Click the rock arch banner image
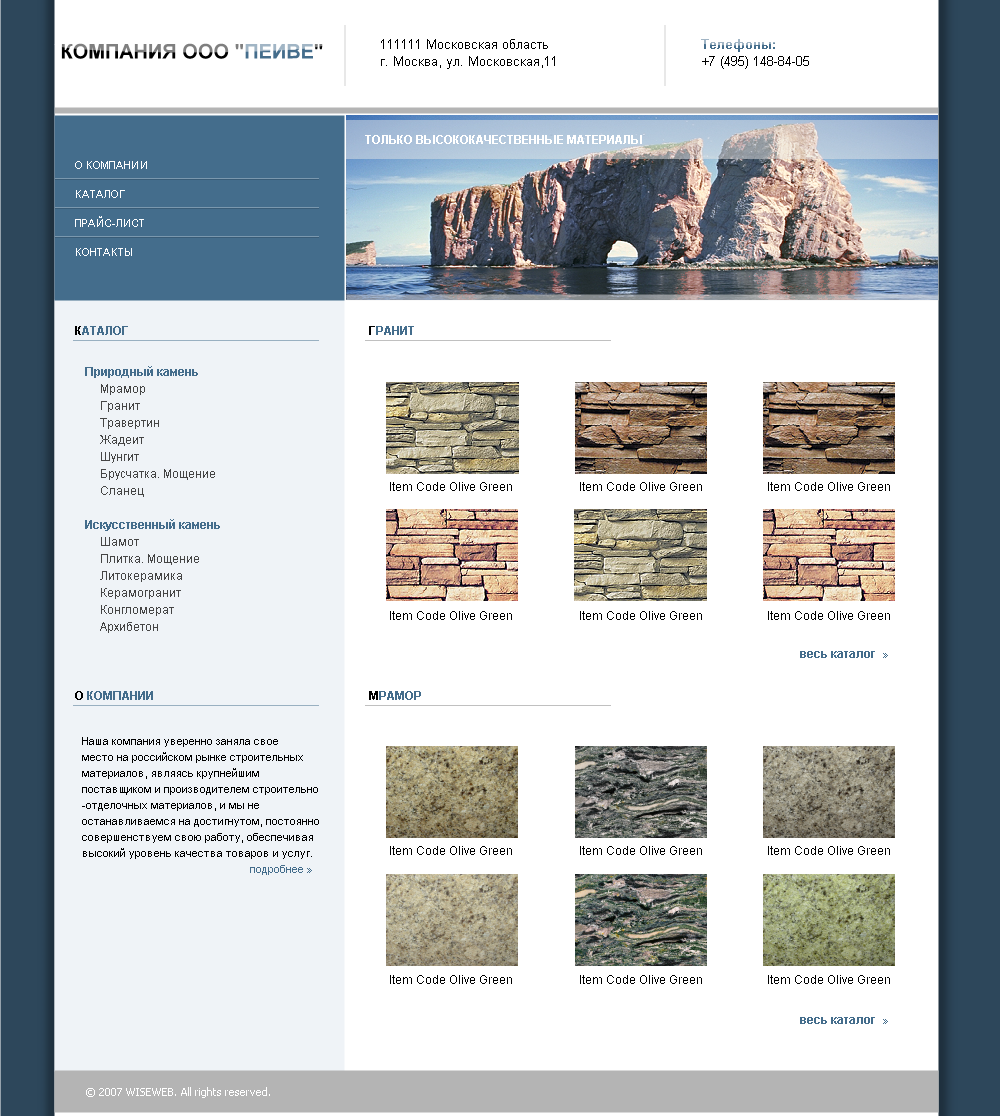Screen dimensions: 1000x1116 click(642, 208)
